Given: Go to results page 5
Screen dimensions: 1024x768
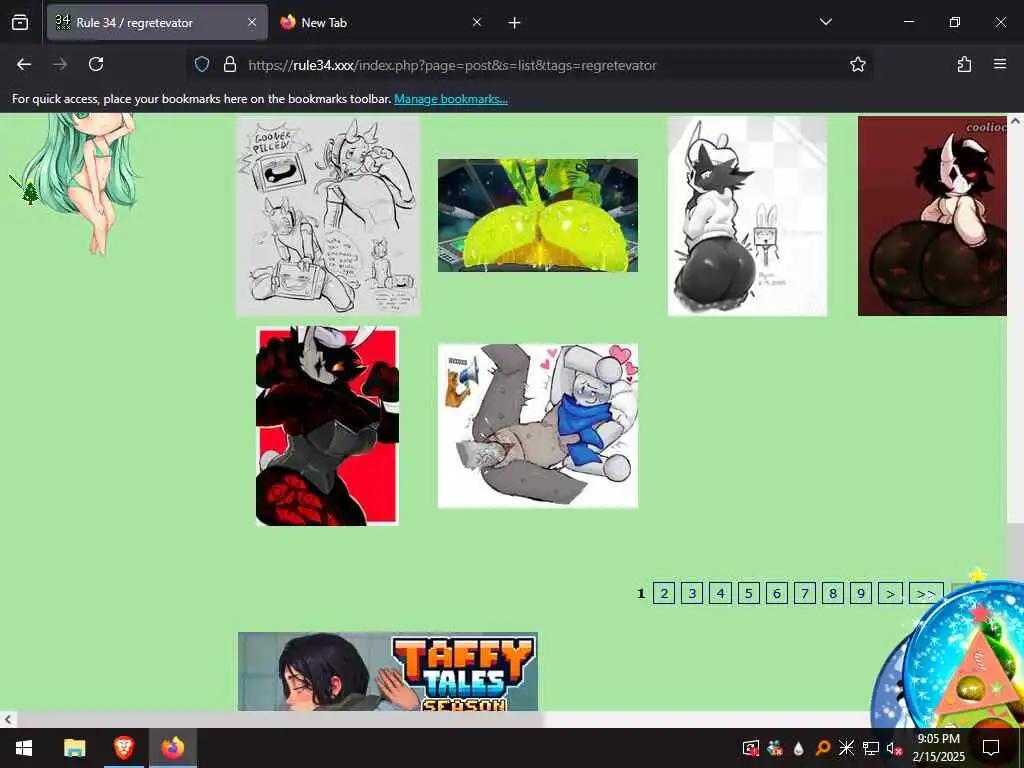Looking at the screenshot, I should tap(748, 593).
